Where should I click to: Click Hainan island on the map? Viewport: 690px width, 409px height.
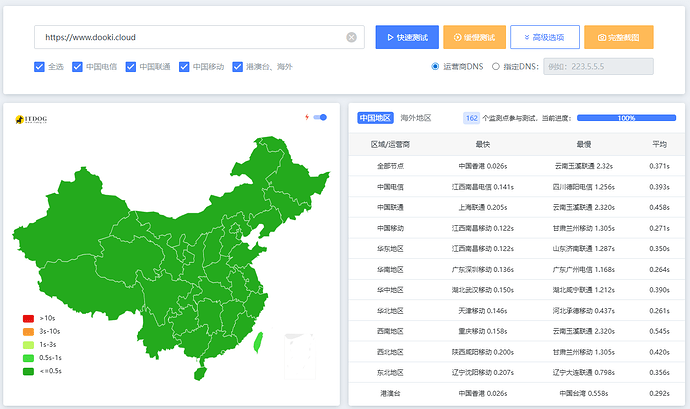pos(200,374)
